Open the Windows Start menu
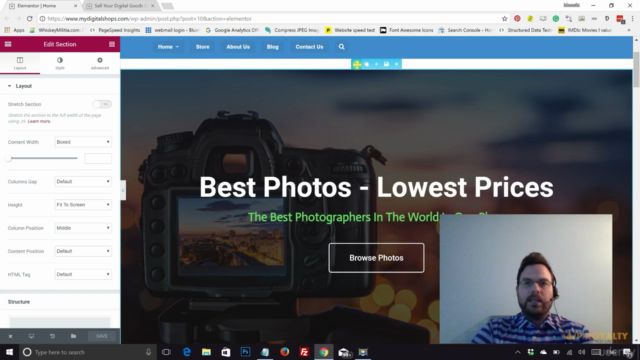 (x=9, y=352)
